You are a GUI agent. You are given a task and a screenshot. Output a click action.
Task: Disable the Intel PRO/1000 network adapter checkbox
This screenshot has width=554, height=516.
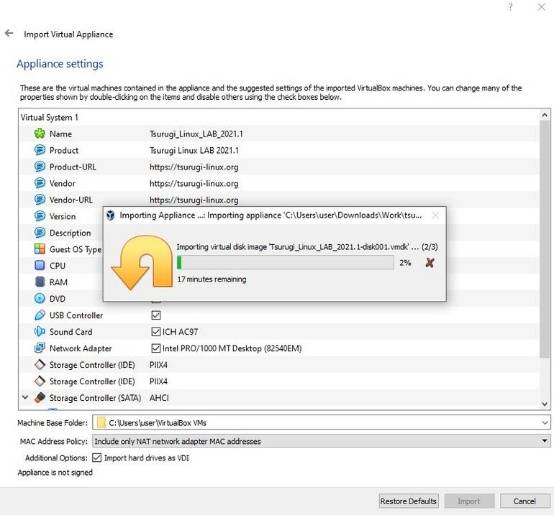tap(156, 348)
